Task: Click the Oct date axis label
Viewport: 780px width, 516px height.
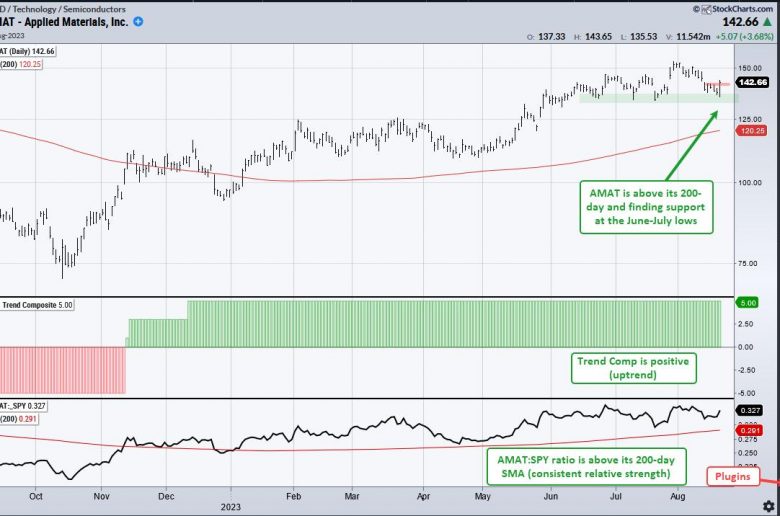Action: 36,497
